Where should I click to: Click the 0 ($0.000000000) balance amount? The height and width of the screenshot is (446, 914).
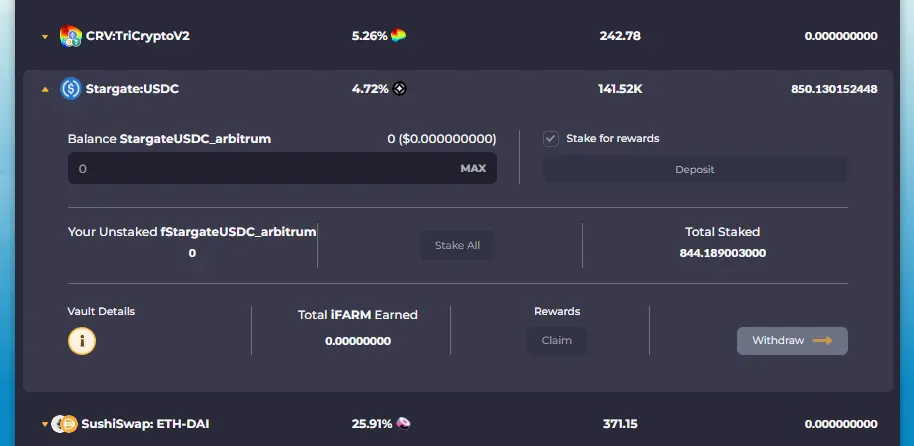[x=442, y=139]
